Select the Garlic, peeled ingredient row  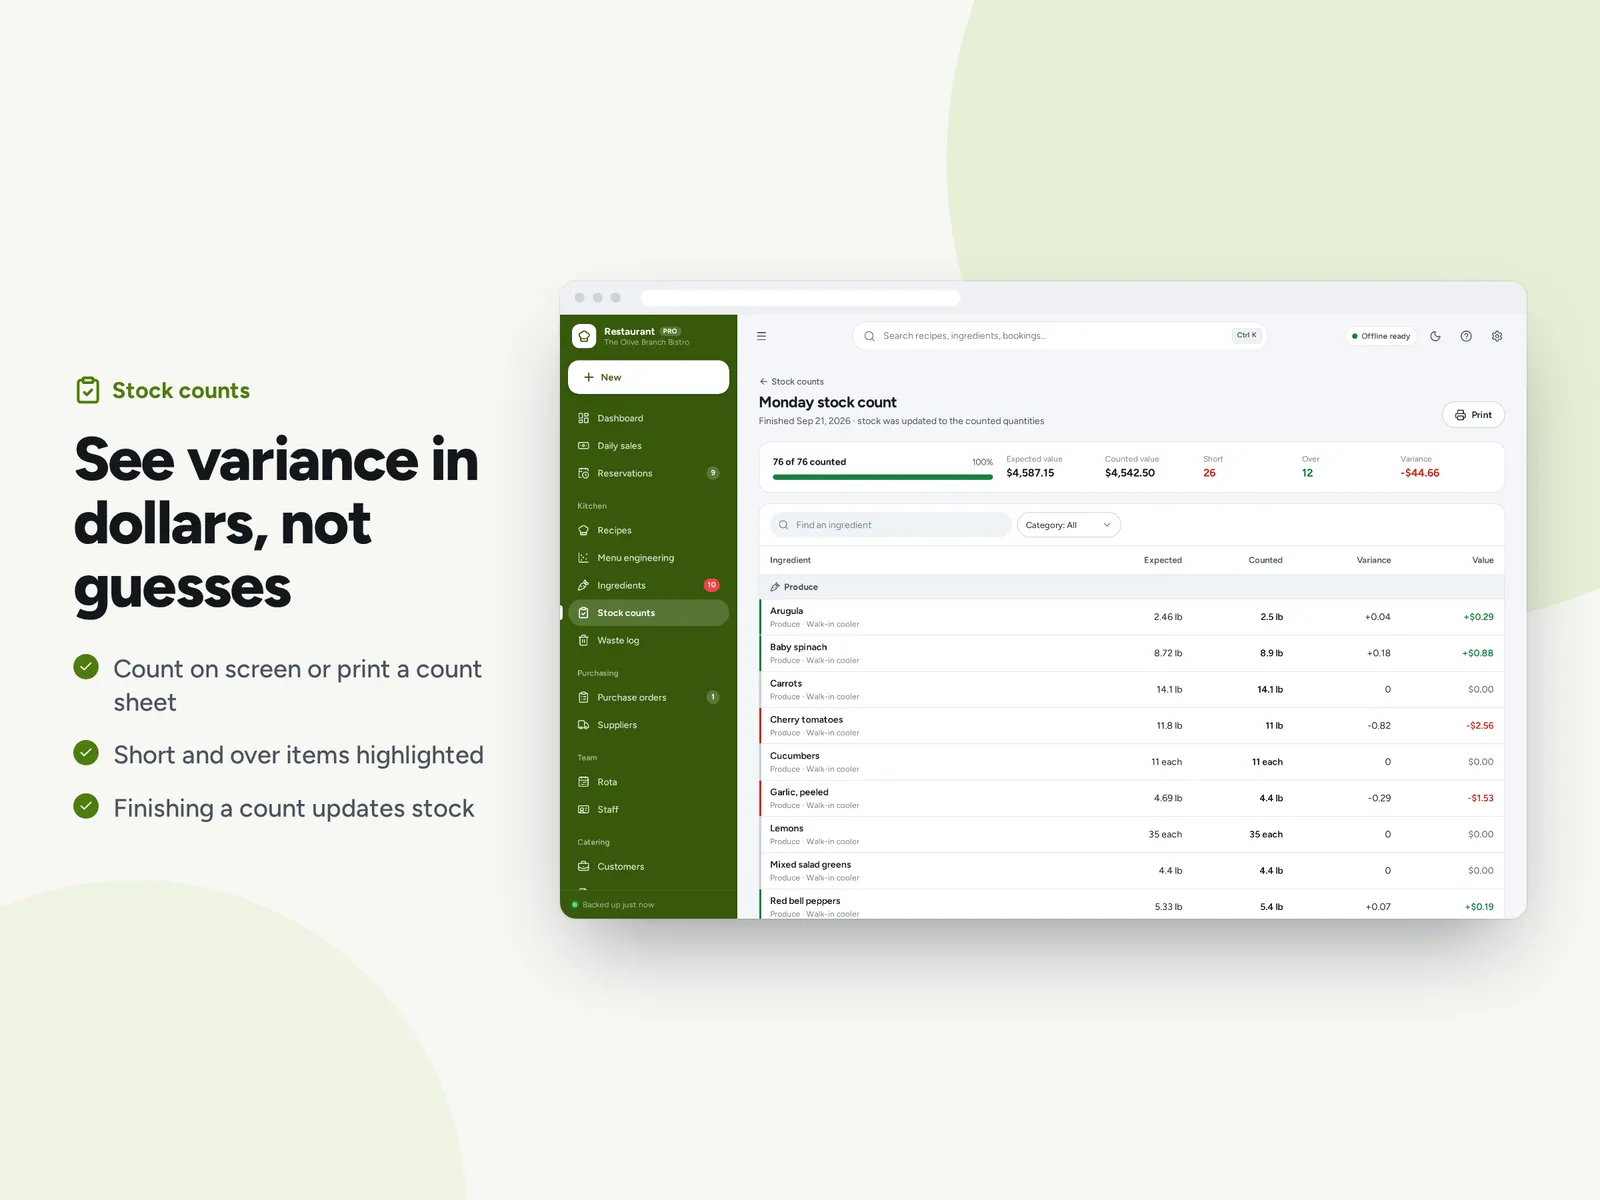(1132, 798)
